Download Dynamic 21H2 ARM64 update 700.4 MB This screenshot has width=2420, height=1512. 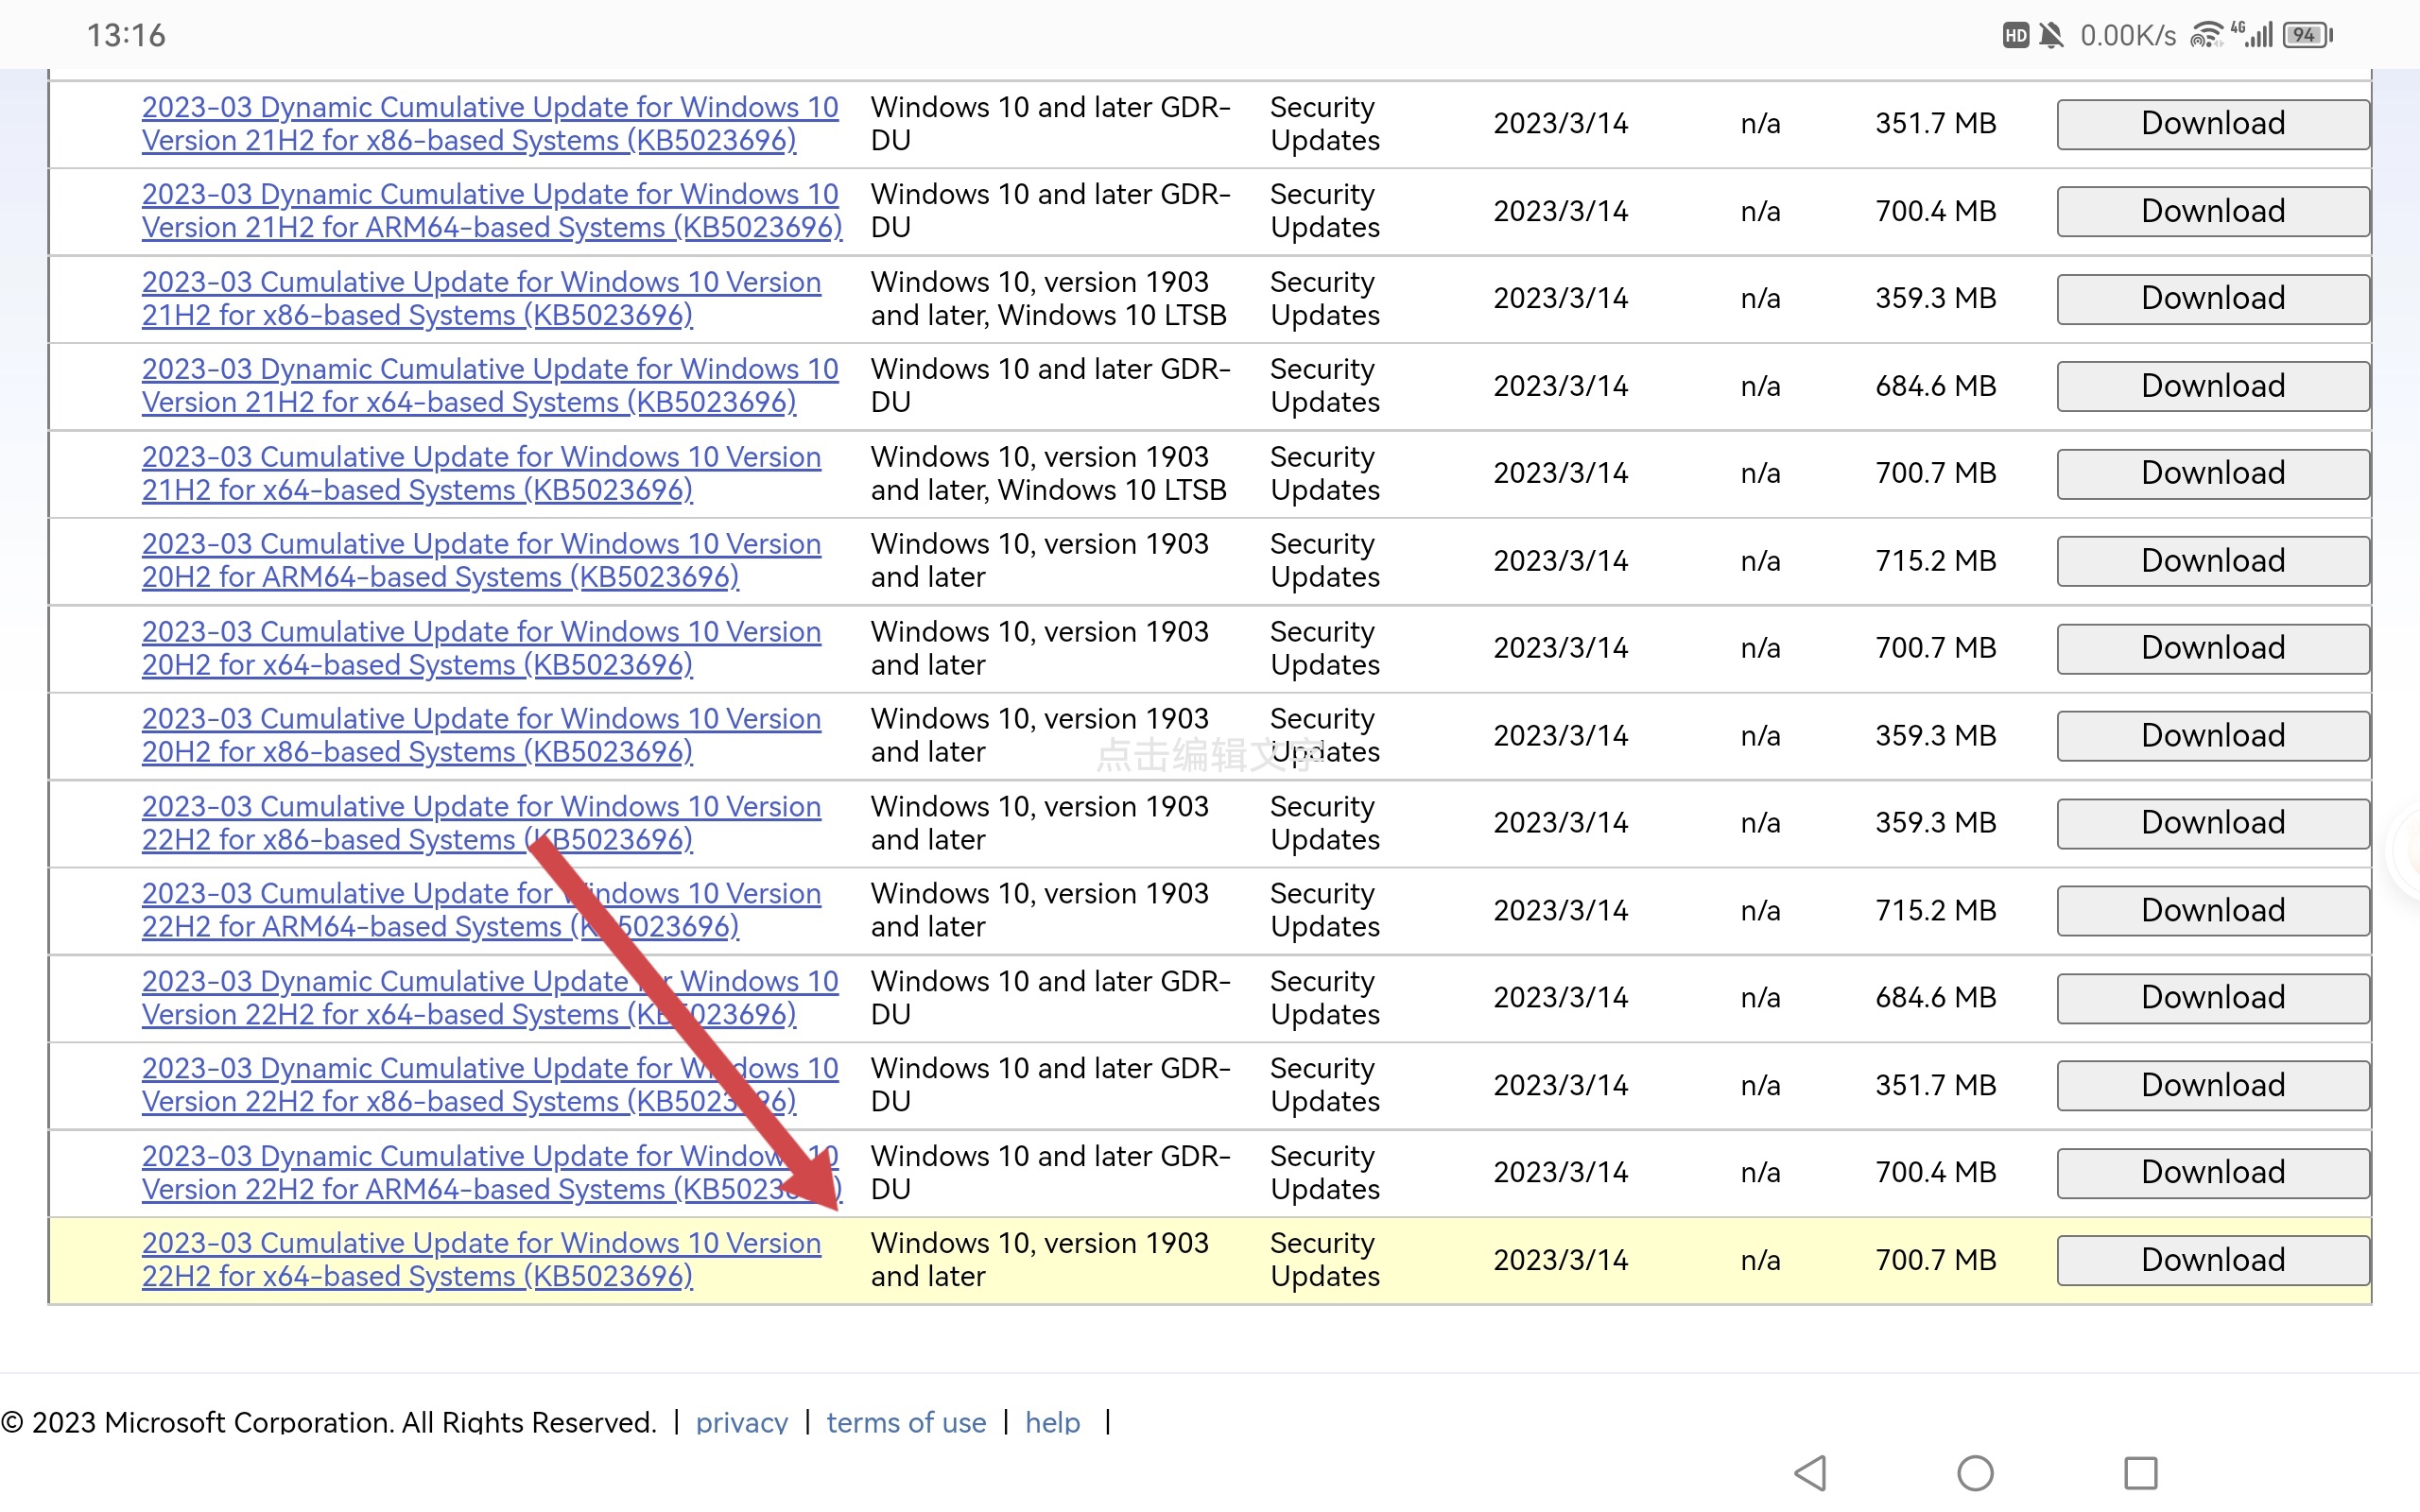click(x=2213, y=211)
